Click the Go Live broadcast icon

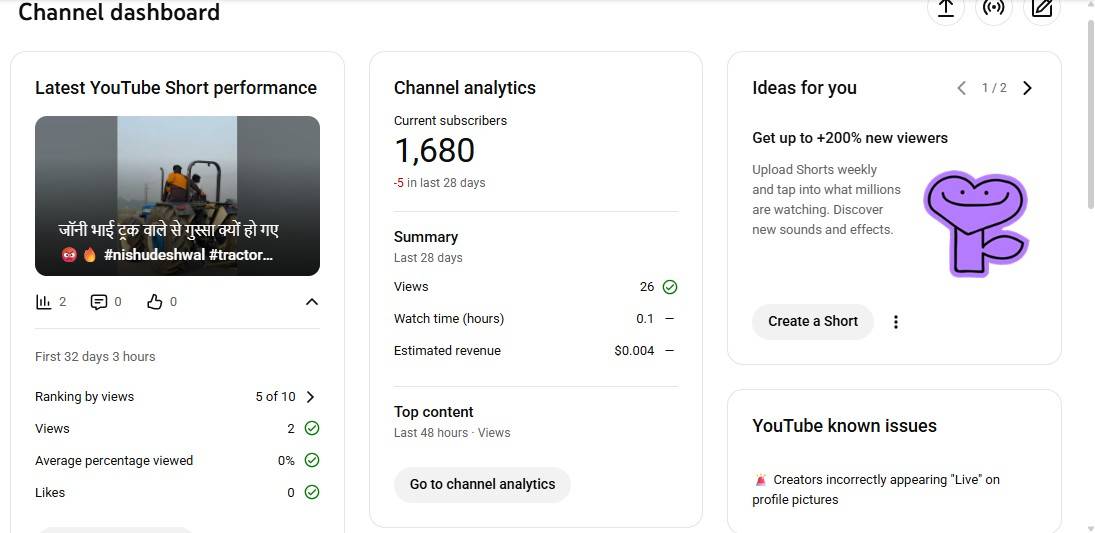pos(993,8)
